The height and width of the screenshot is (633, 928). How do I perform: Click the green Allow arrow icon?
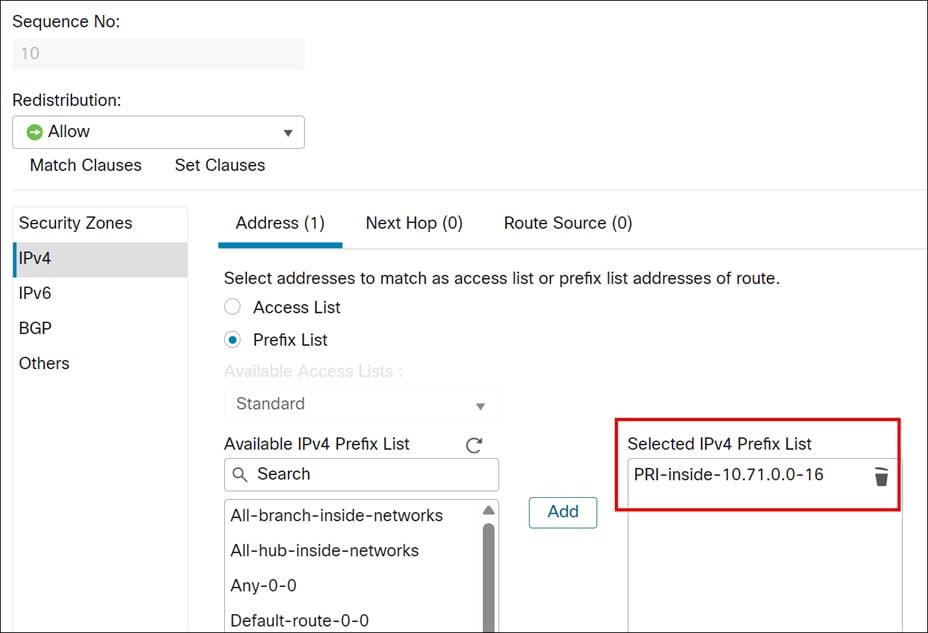coord(35,132)
